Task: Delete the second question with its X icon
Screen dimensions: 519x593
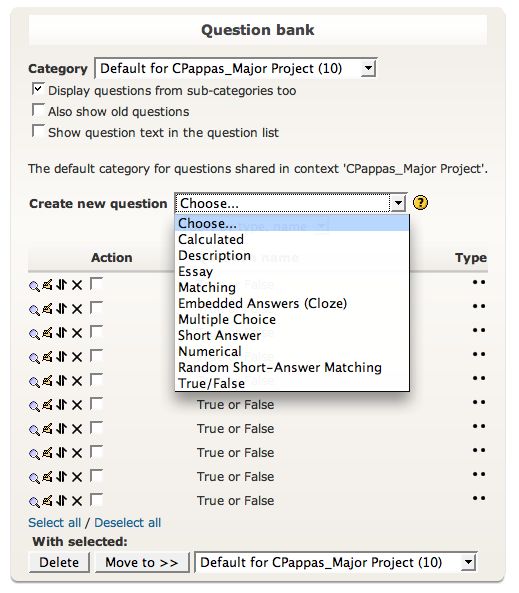Action: 77,309
